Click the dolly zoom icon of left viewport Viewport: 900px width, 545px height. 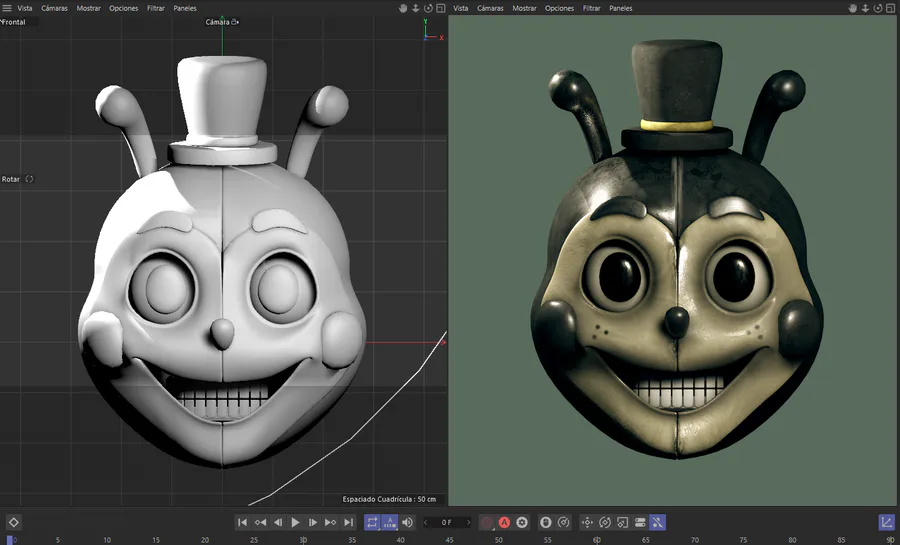[x=416, y=8]
